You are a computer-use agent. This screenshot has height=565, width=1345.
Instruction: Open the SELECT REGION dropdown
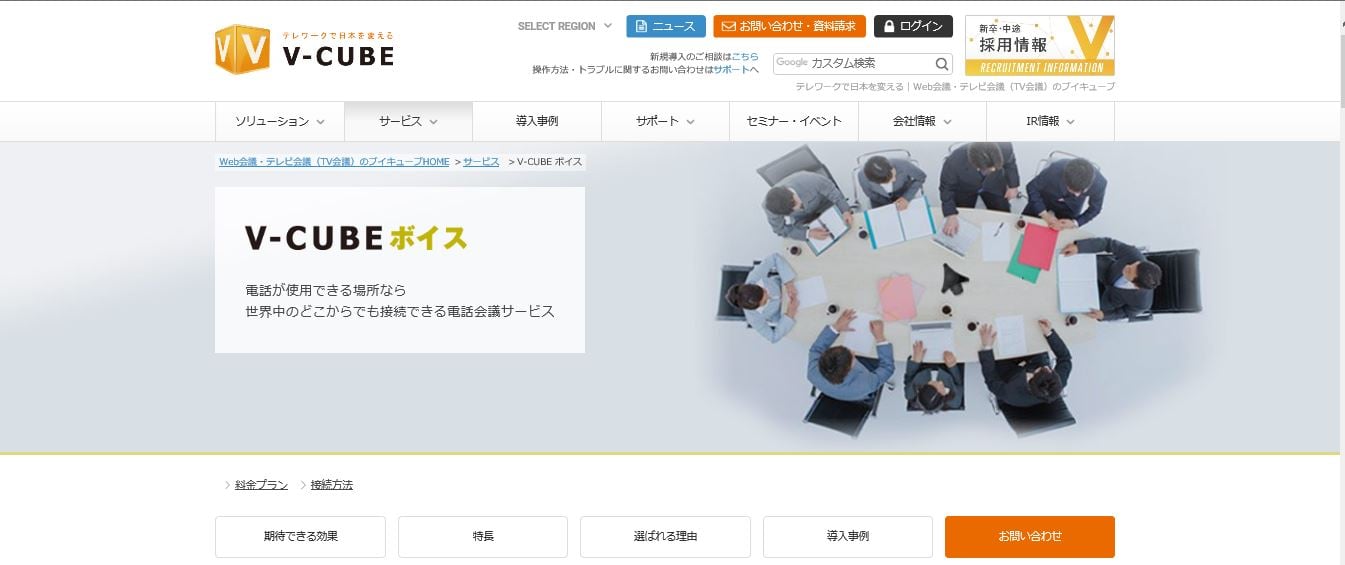[565, 26]
